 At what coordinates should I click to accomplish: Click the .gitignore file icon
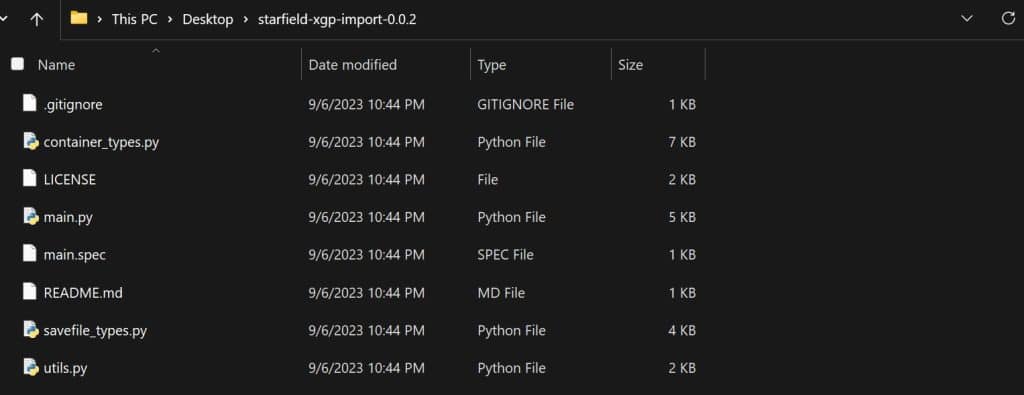tap(29, 103)
